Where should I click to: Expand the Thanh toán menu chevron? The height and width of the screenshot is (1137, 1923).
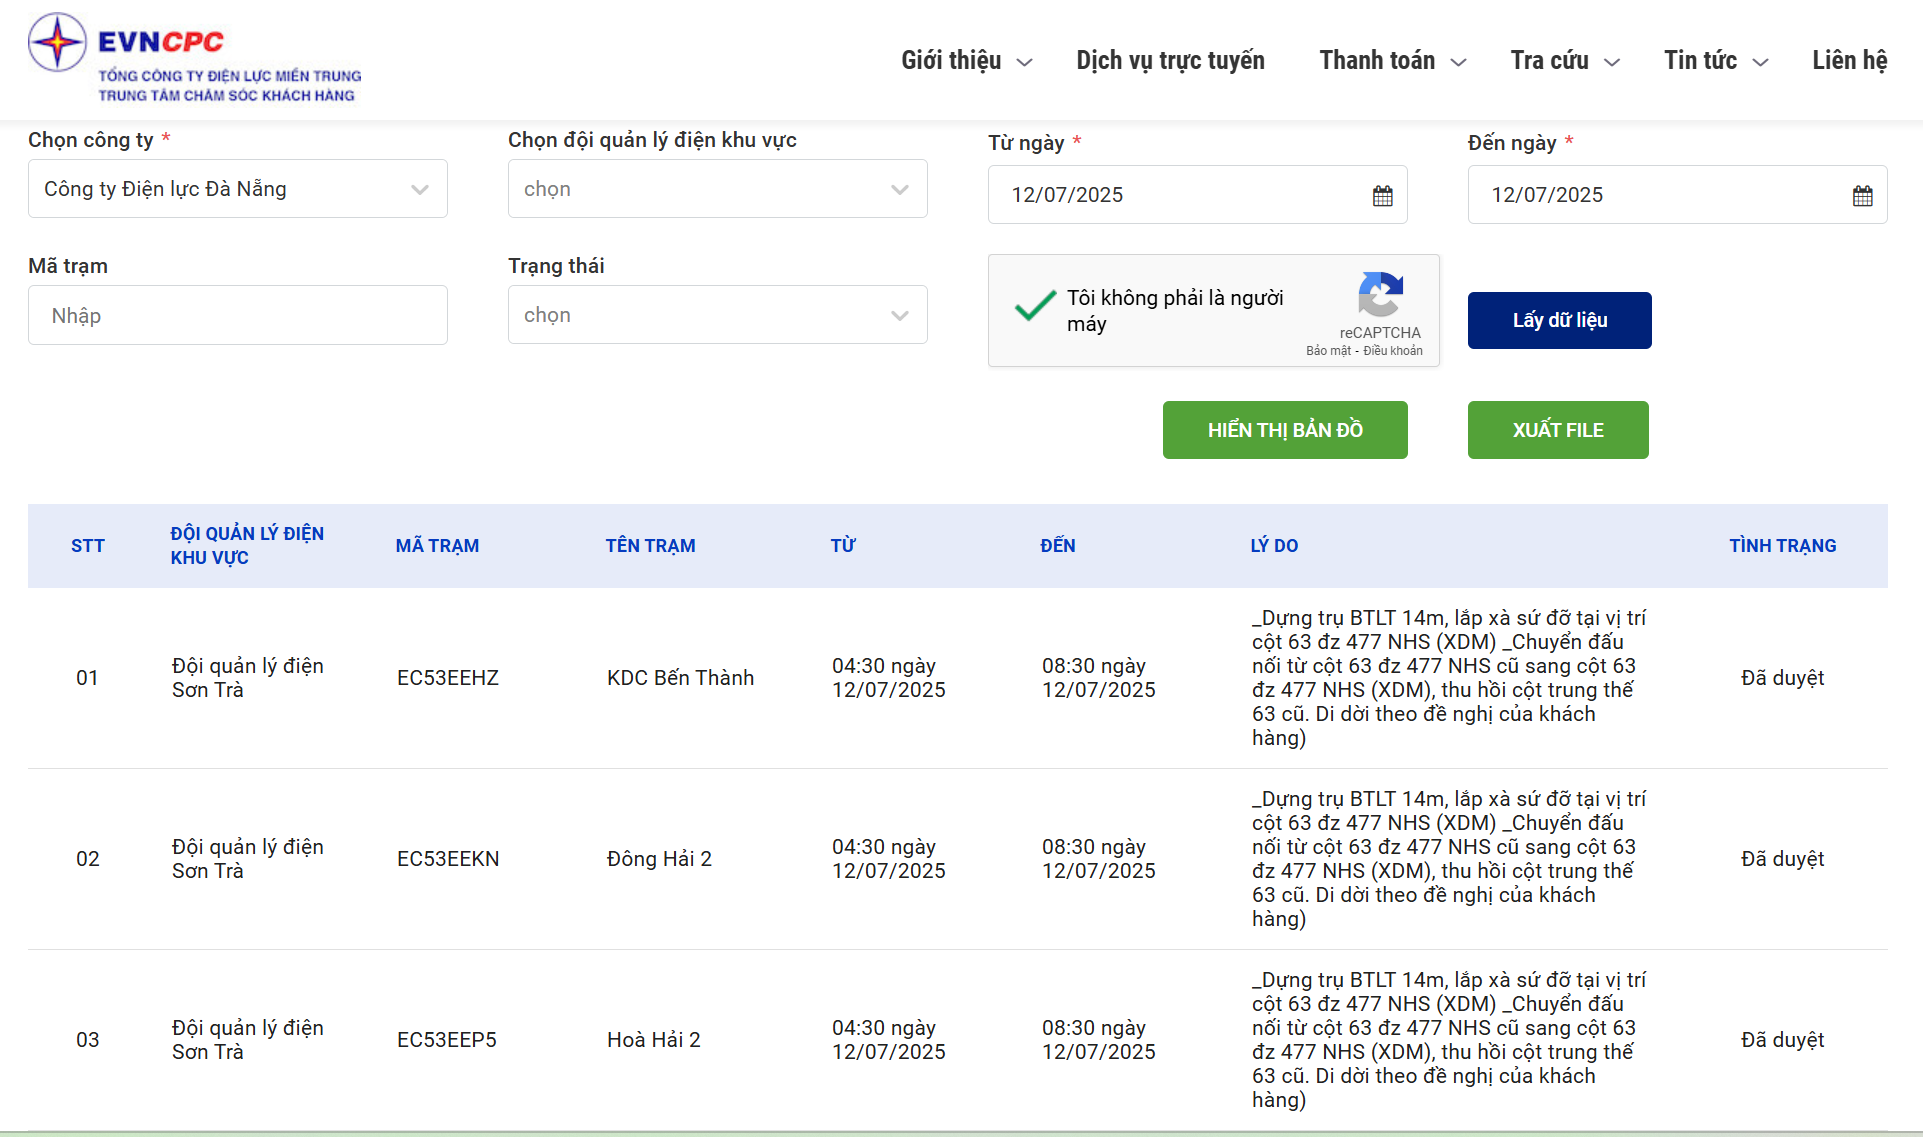[x=1459, y=63]
